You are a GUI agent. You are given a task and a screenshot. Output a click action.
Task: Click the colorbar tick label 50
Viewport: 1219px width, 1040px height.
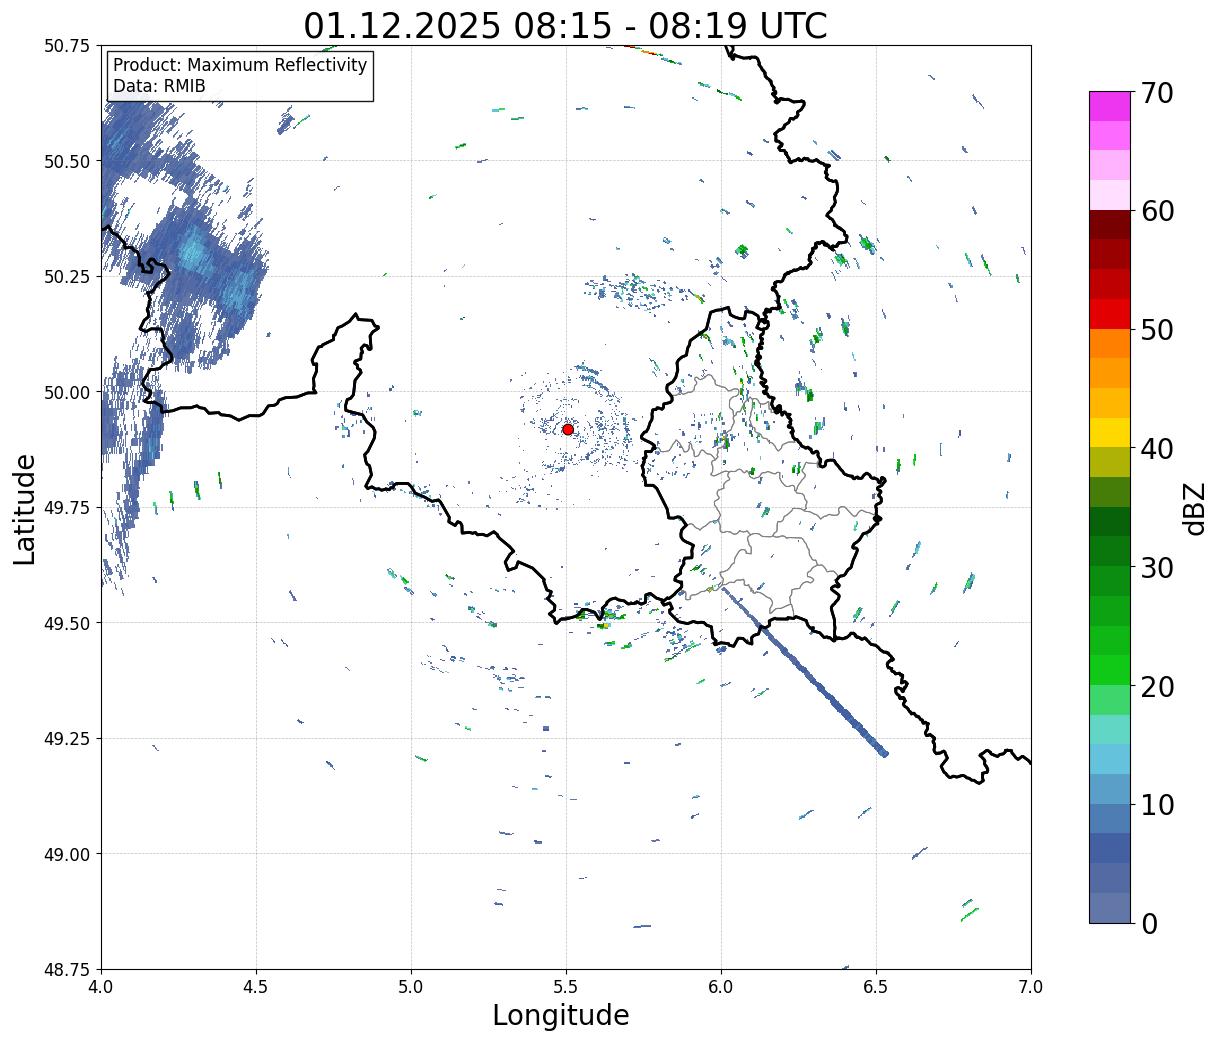(1157, 330)
